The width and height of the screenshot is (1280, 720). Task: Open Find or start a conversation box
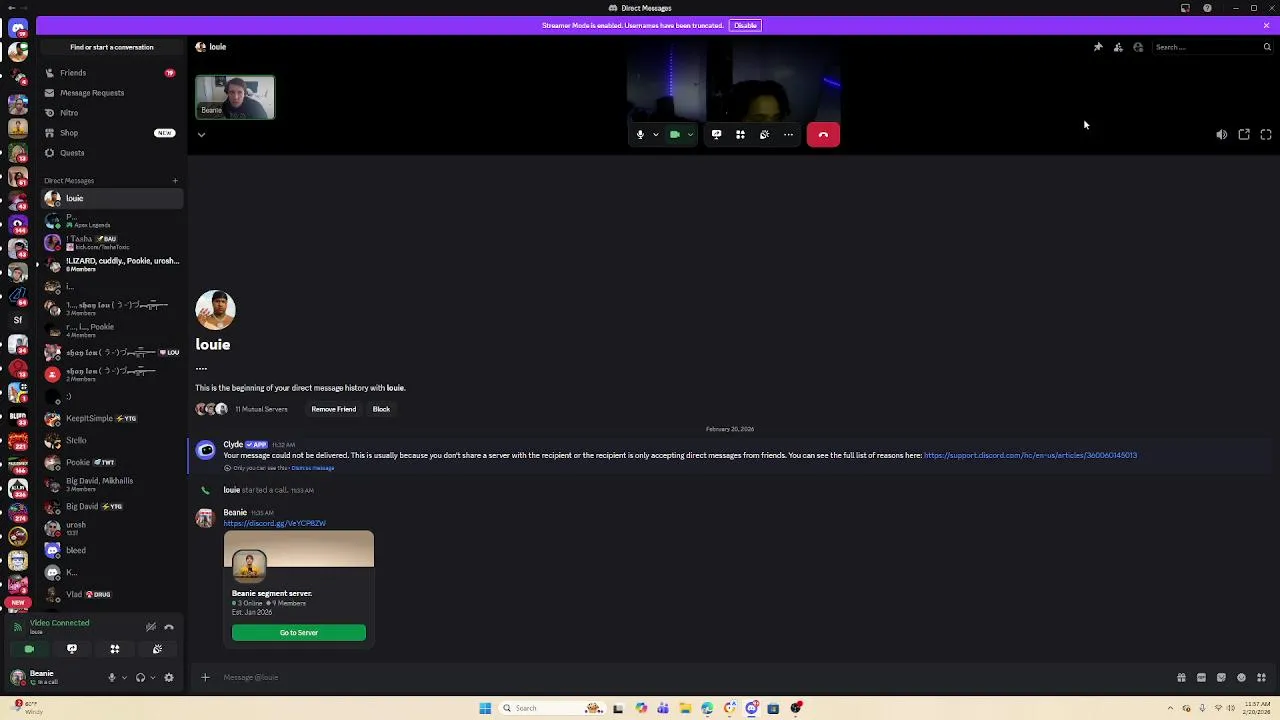coord(112,47)
